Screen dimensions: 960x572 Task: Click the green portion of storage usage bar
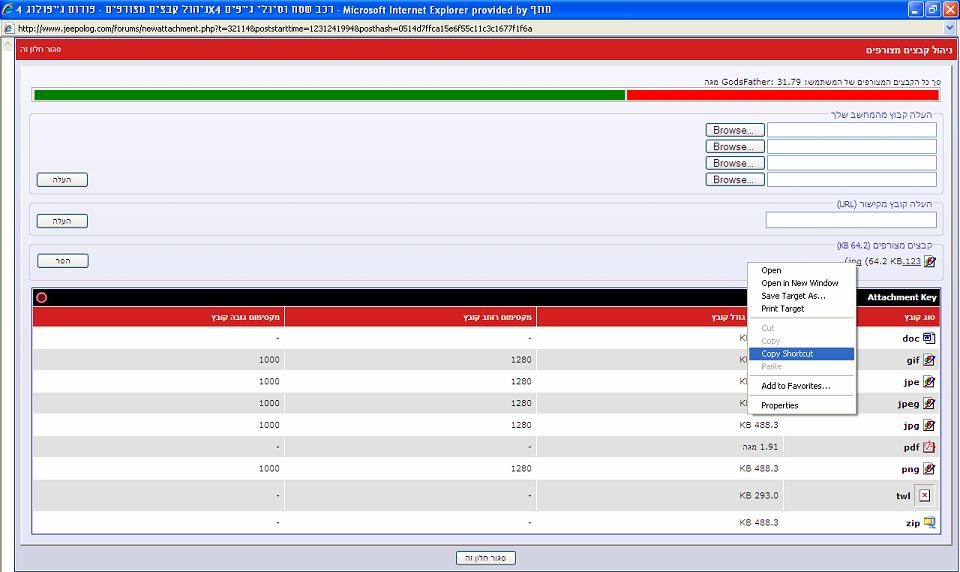329,95
